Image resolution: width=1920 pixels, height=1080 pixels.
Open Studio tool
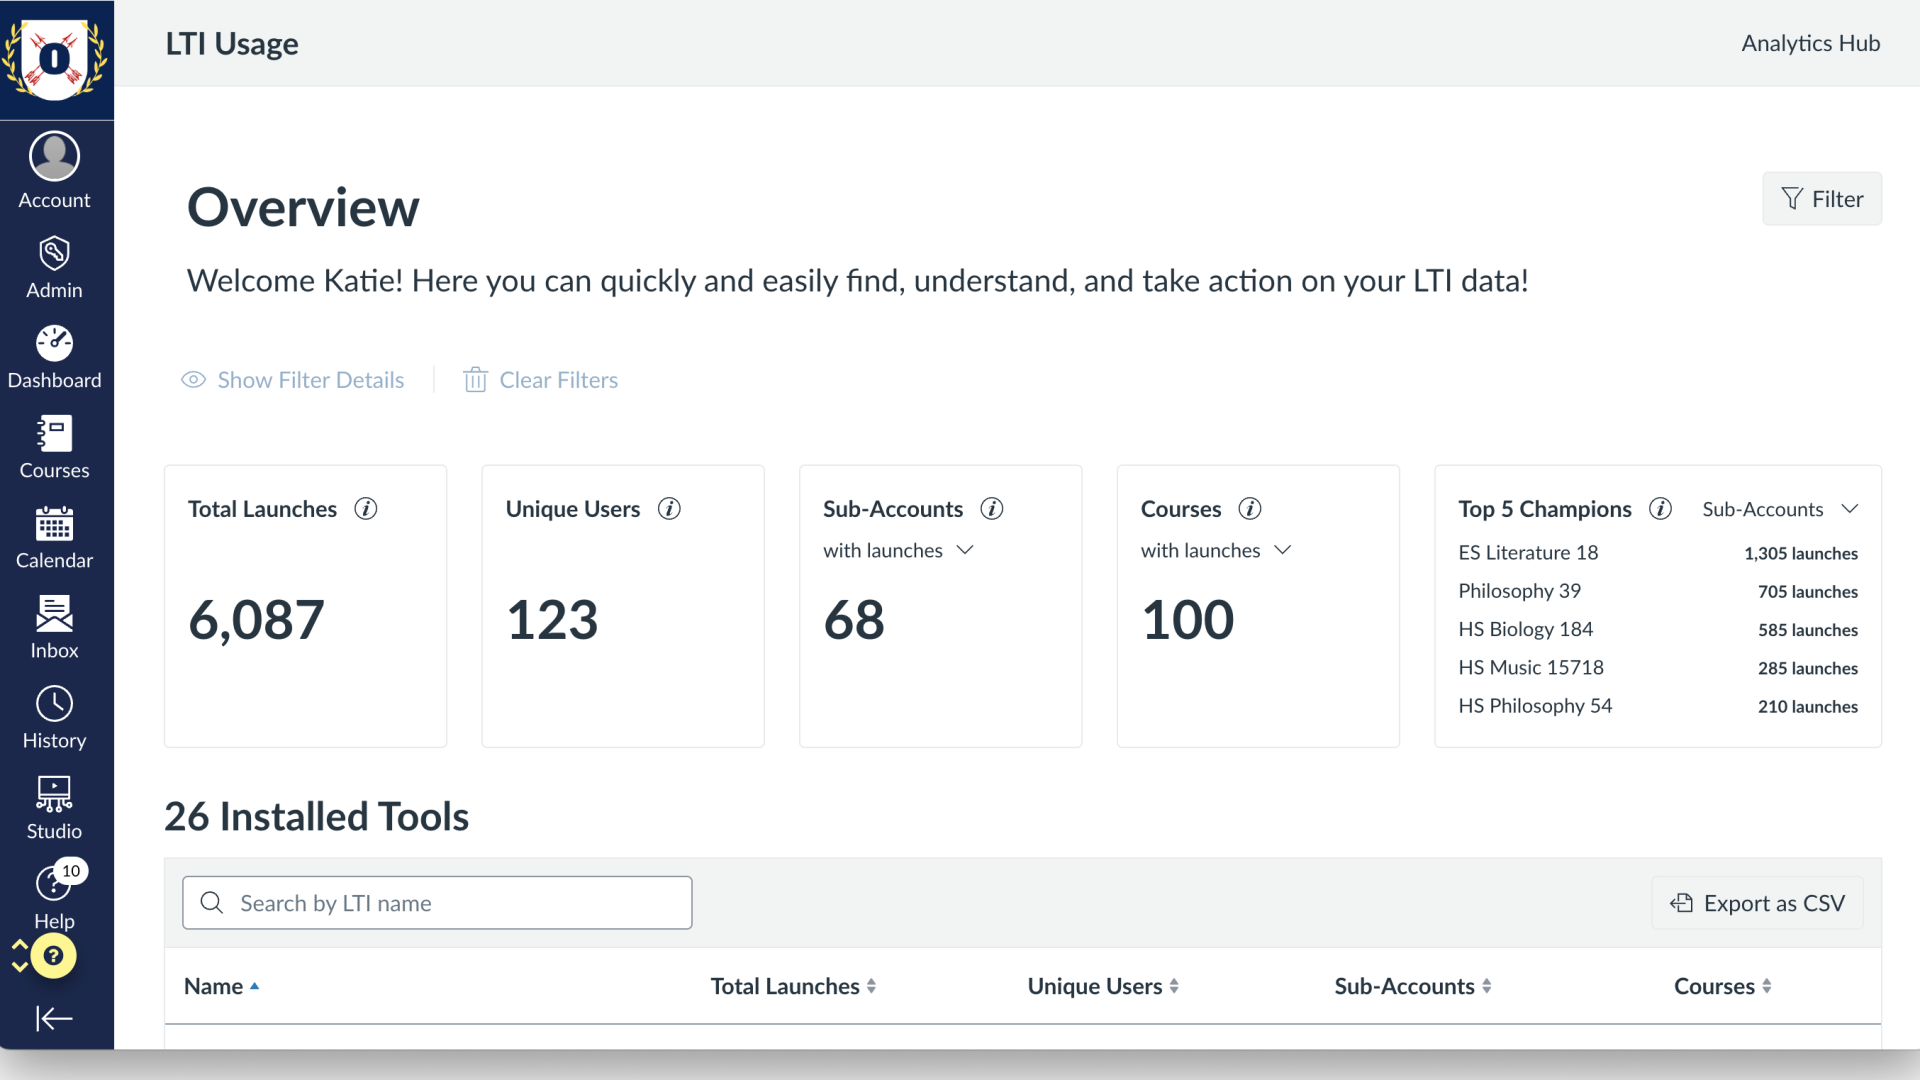point(54,806)
